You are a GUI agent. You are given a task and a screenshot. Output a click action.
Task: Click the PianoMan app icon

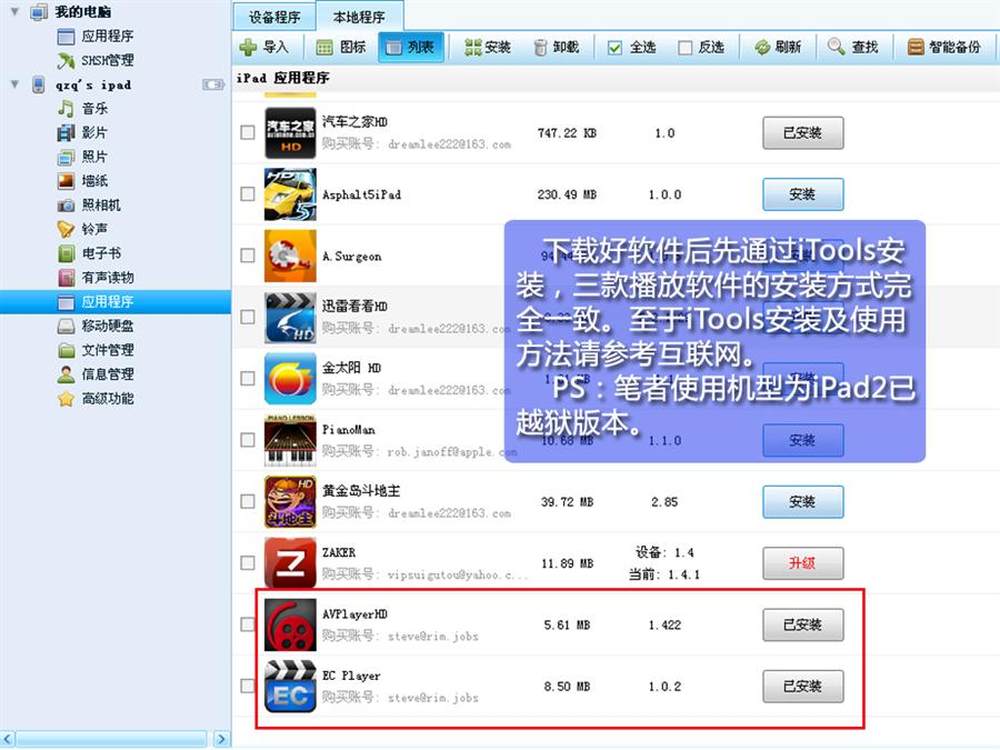pos(290,441)
